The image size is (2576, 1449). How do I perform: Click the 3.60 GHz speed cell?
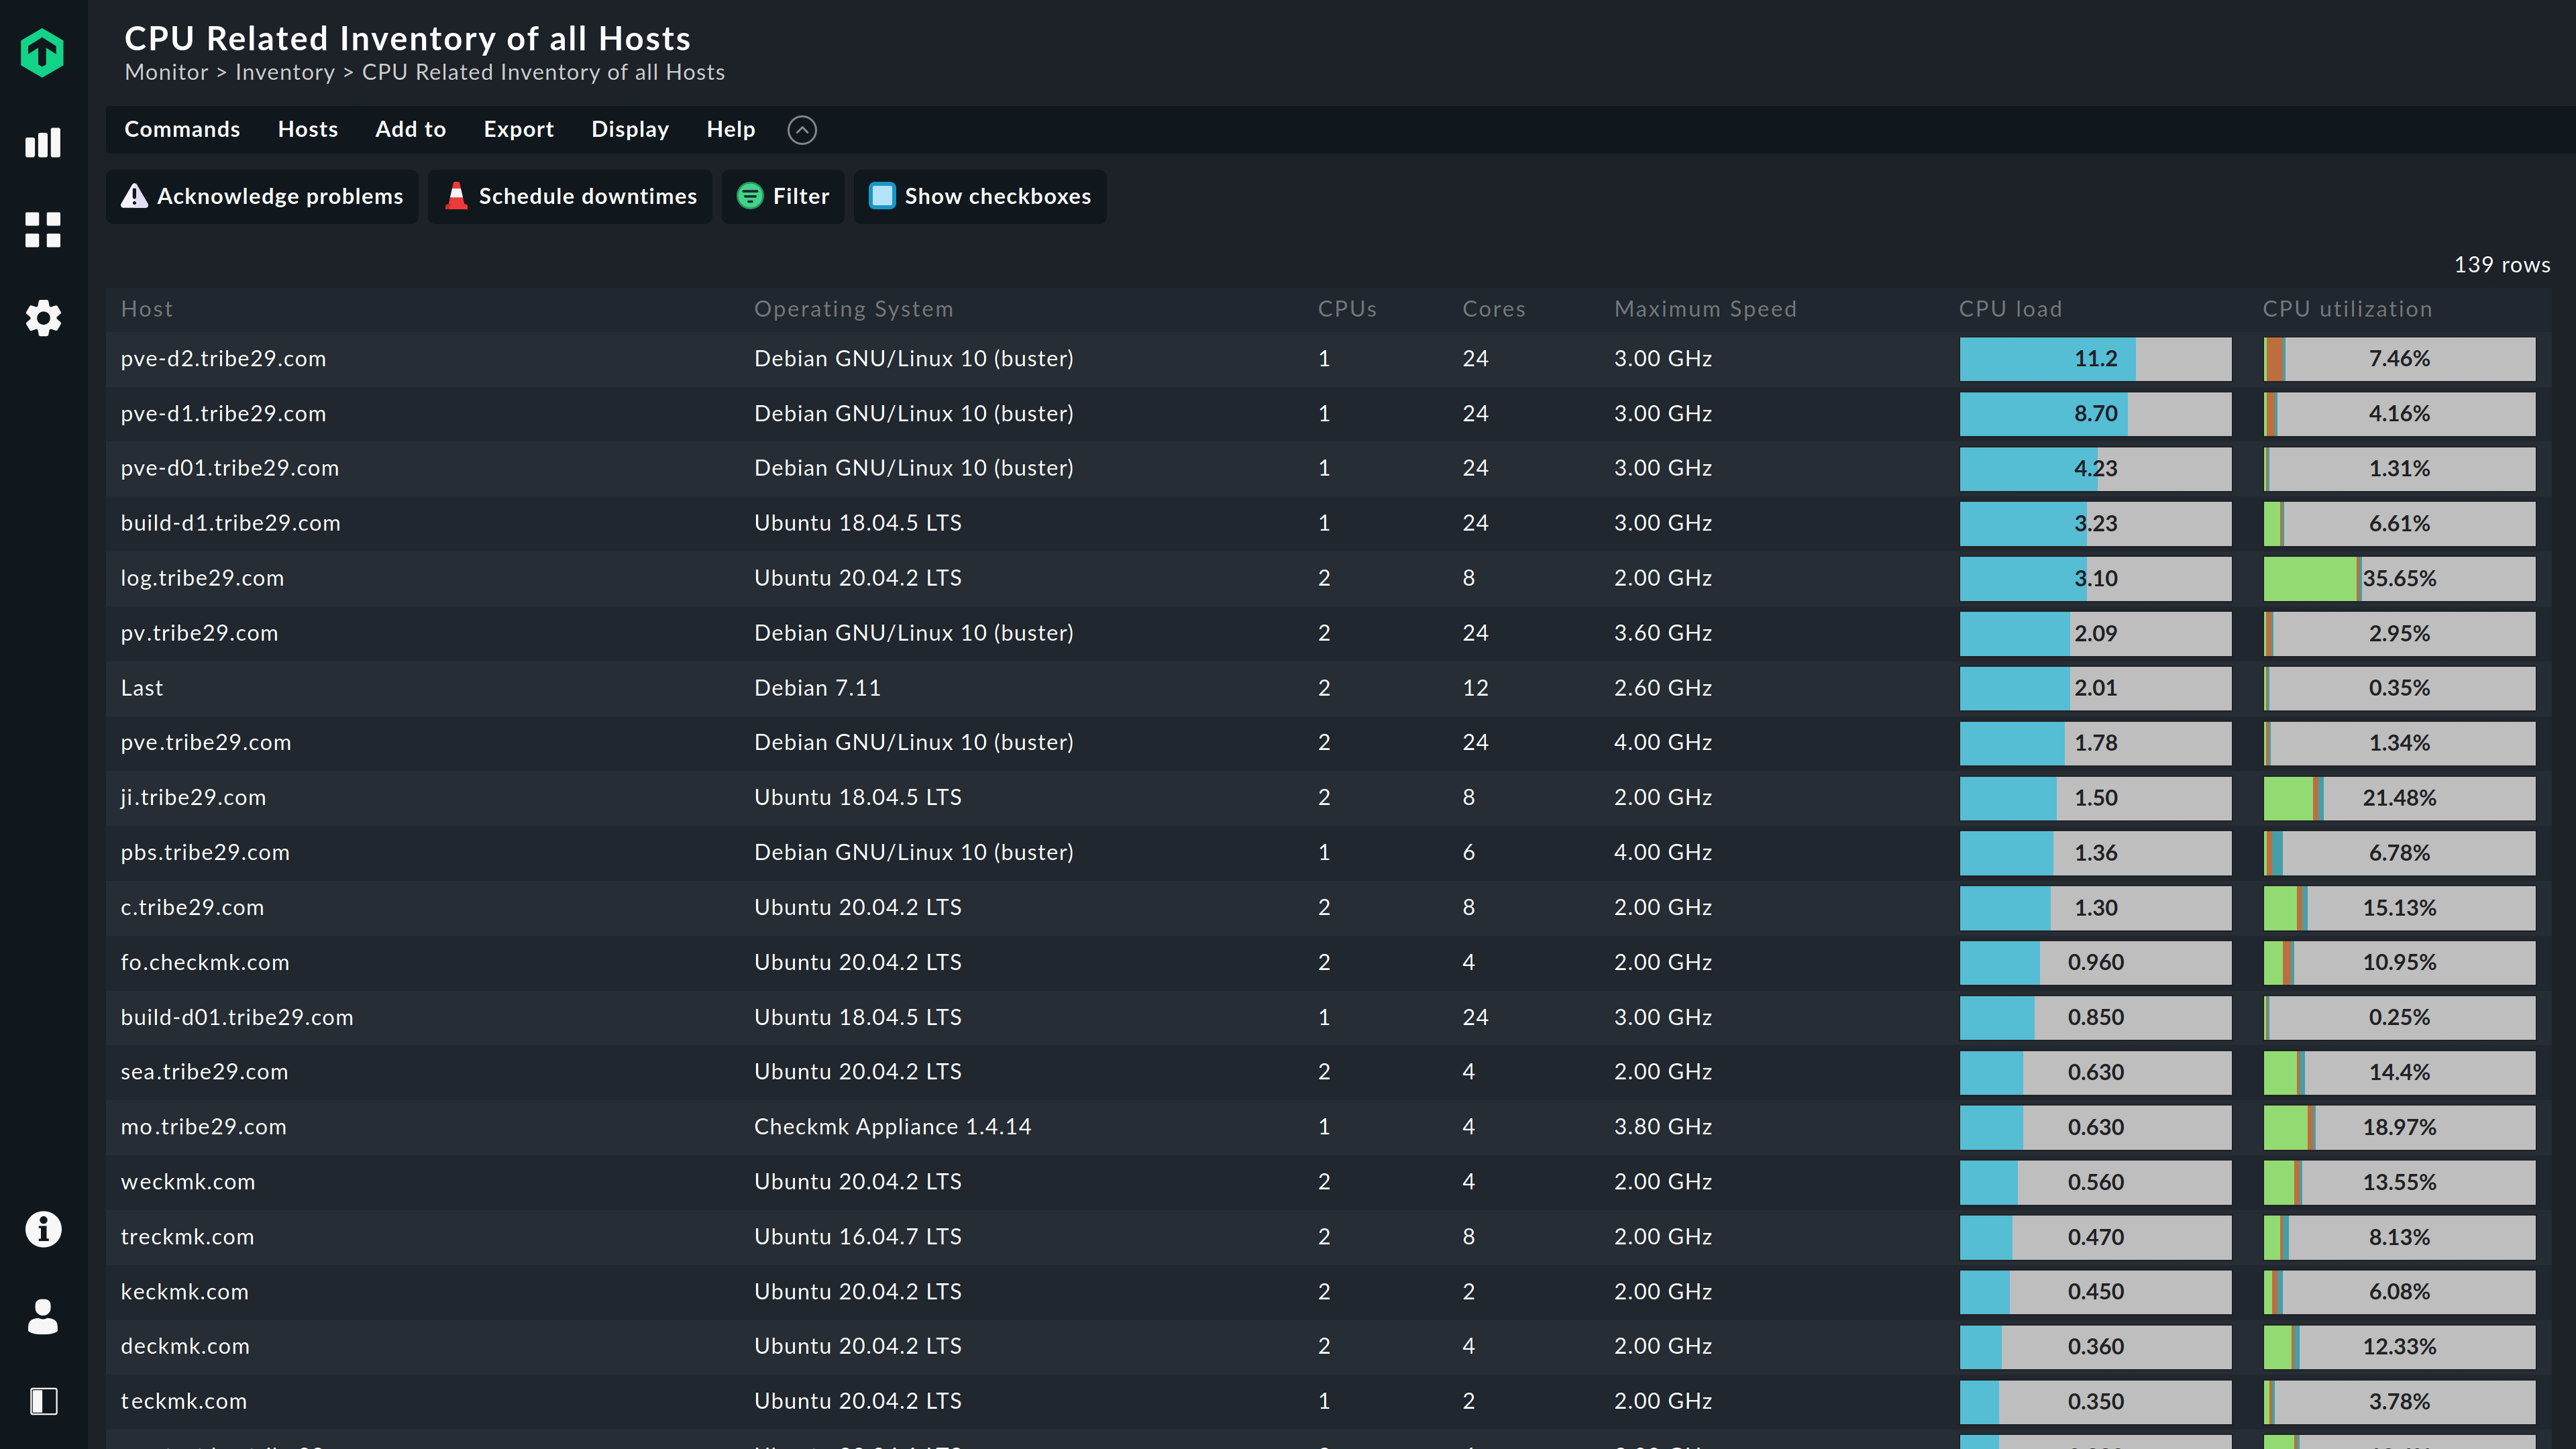pyautogui.click(x=1663, y=633)
